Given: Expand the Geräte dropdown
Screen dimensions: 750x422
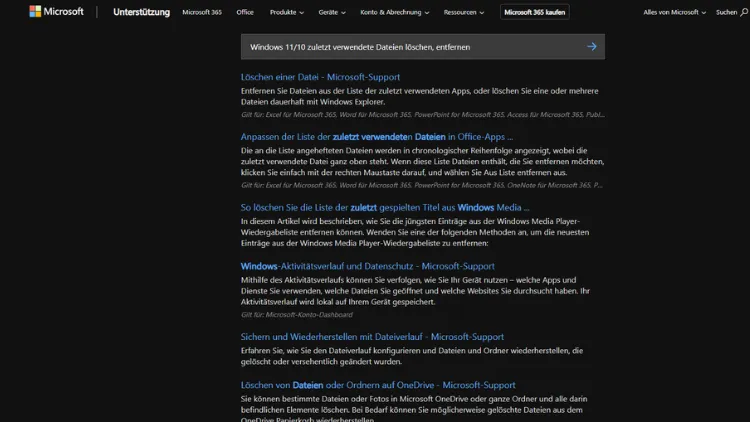Looking at the screenshot, I should pos(332,12).
